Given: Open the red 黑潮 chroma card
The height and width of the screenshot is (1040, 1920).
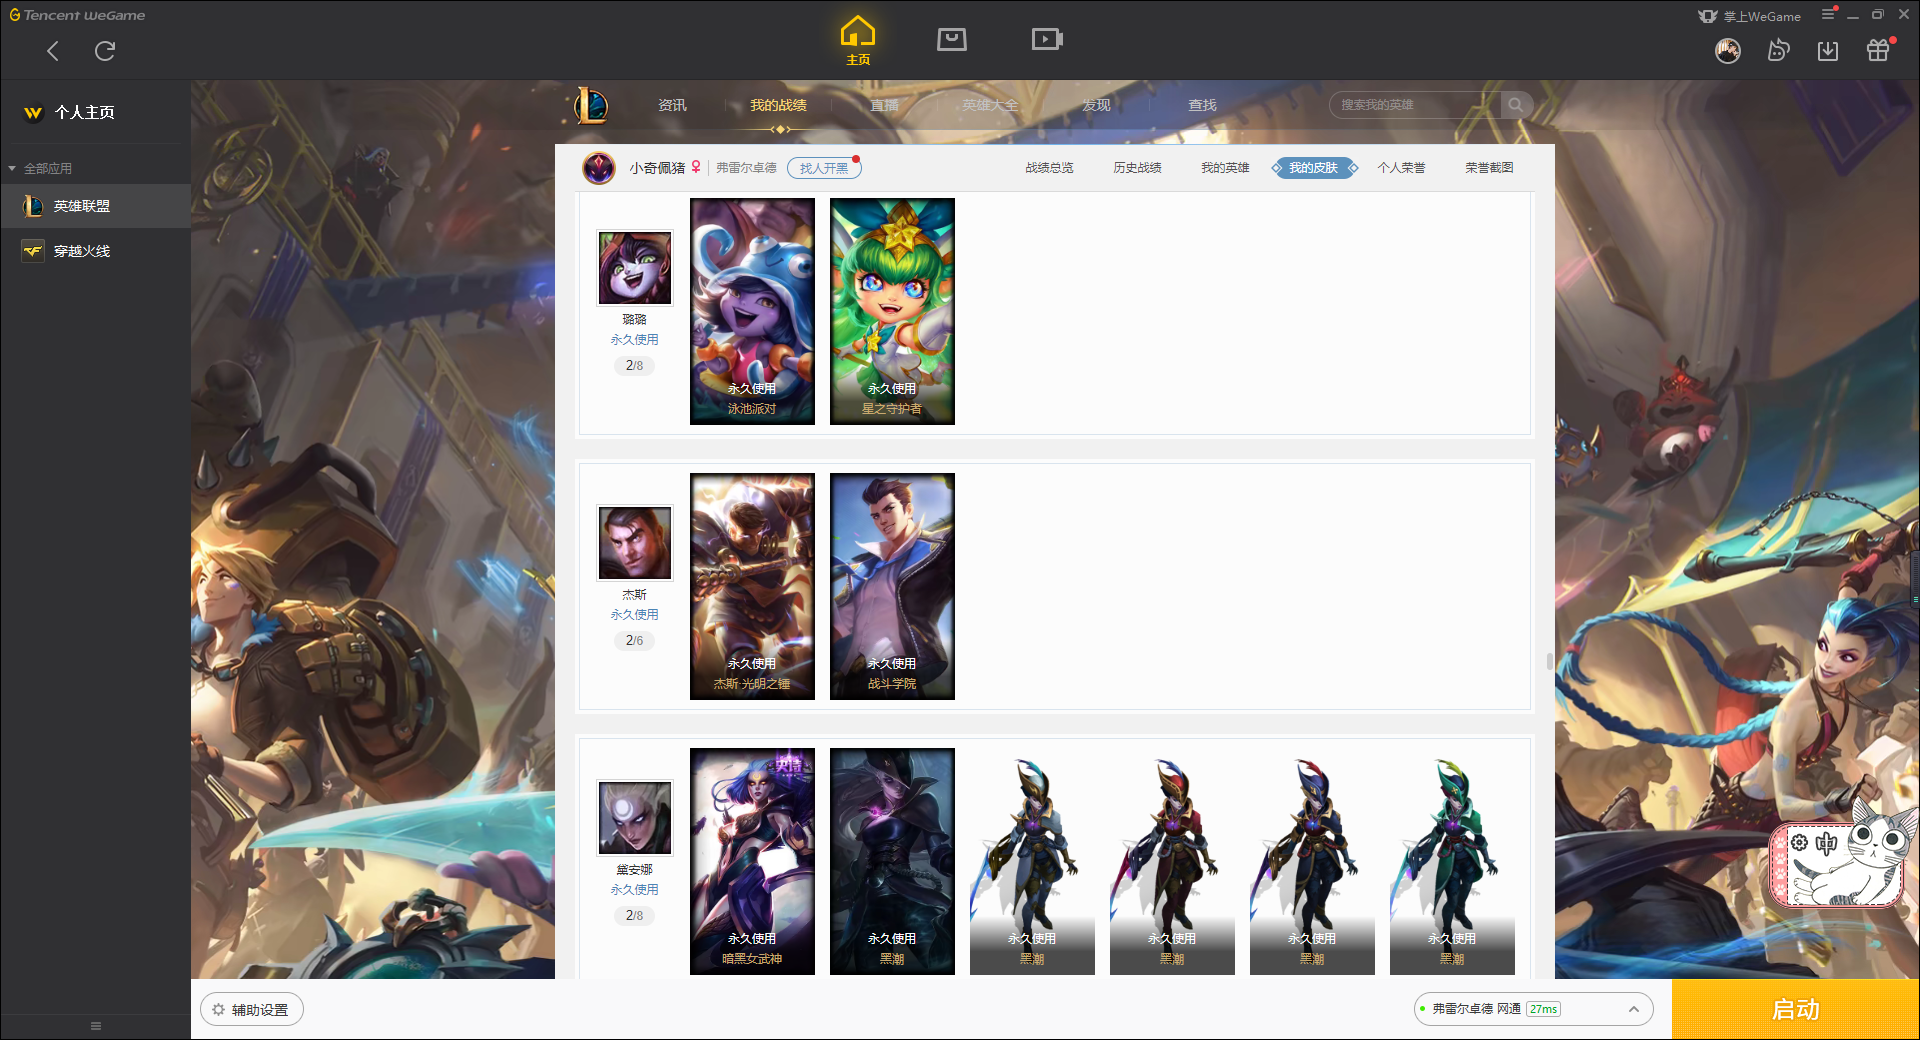Looking at the screenshot, I should [x=1172, y=861].
